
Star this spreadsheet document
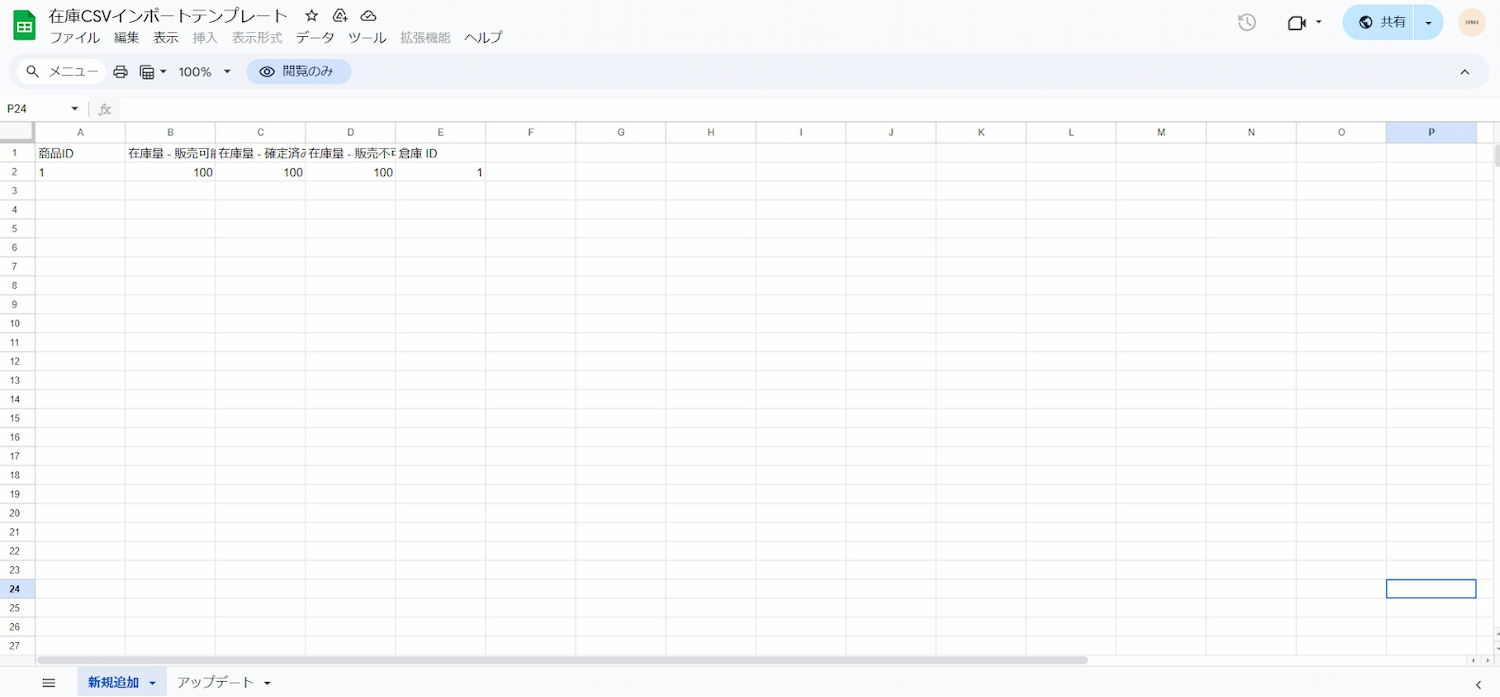click(x=312, y=16)
